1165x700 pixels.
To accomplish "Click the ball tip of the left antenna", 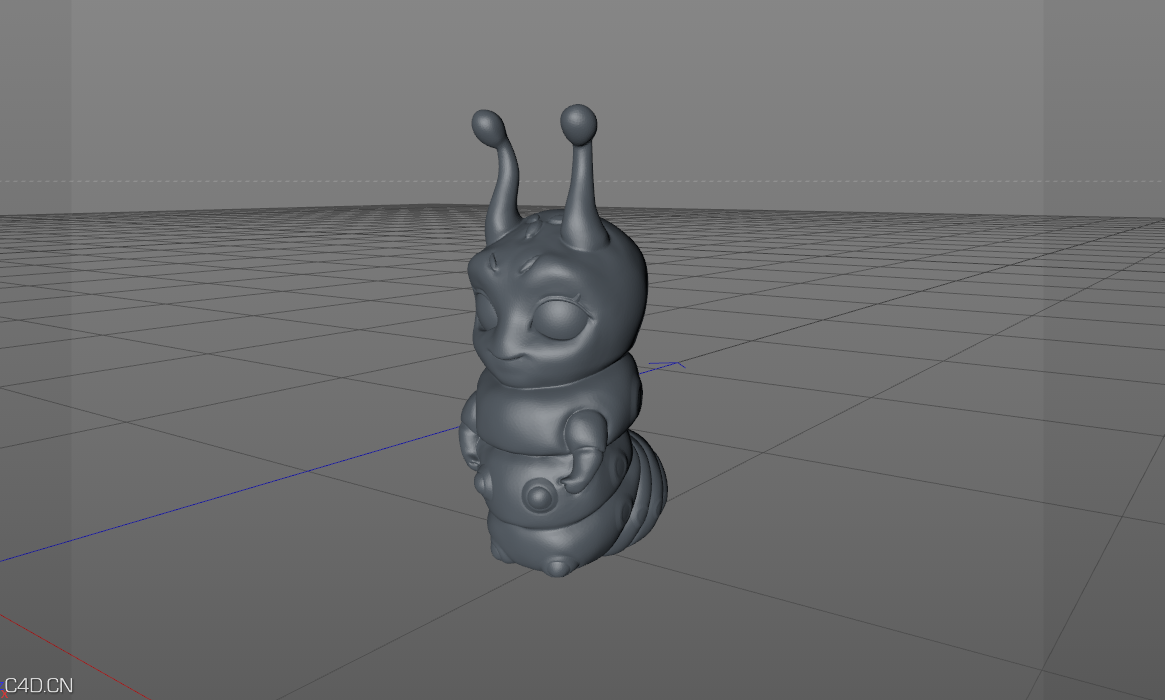I will tap(487, 126).
